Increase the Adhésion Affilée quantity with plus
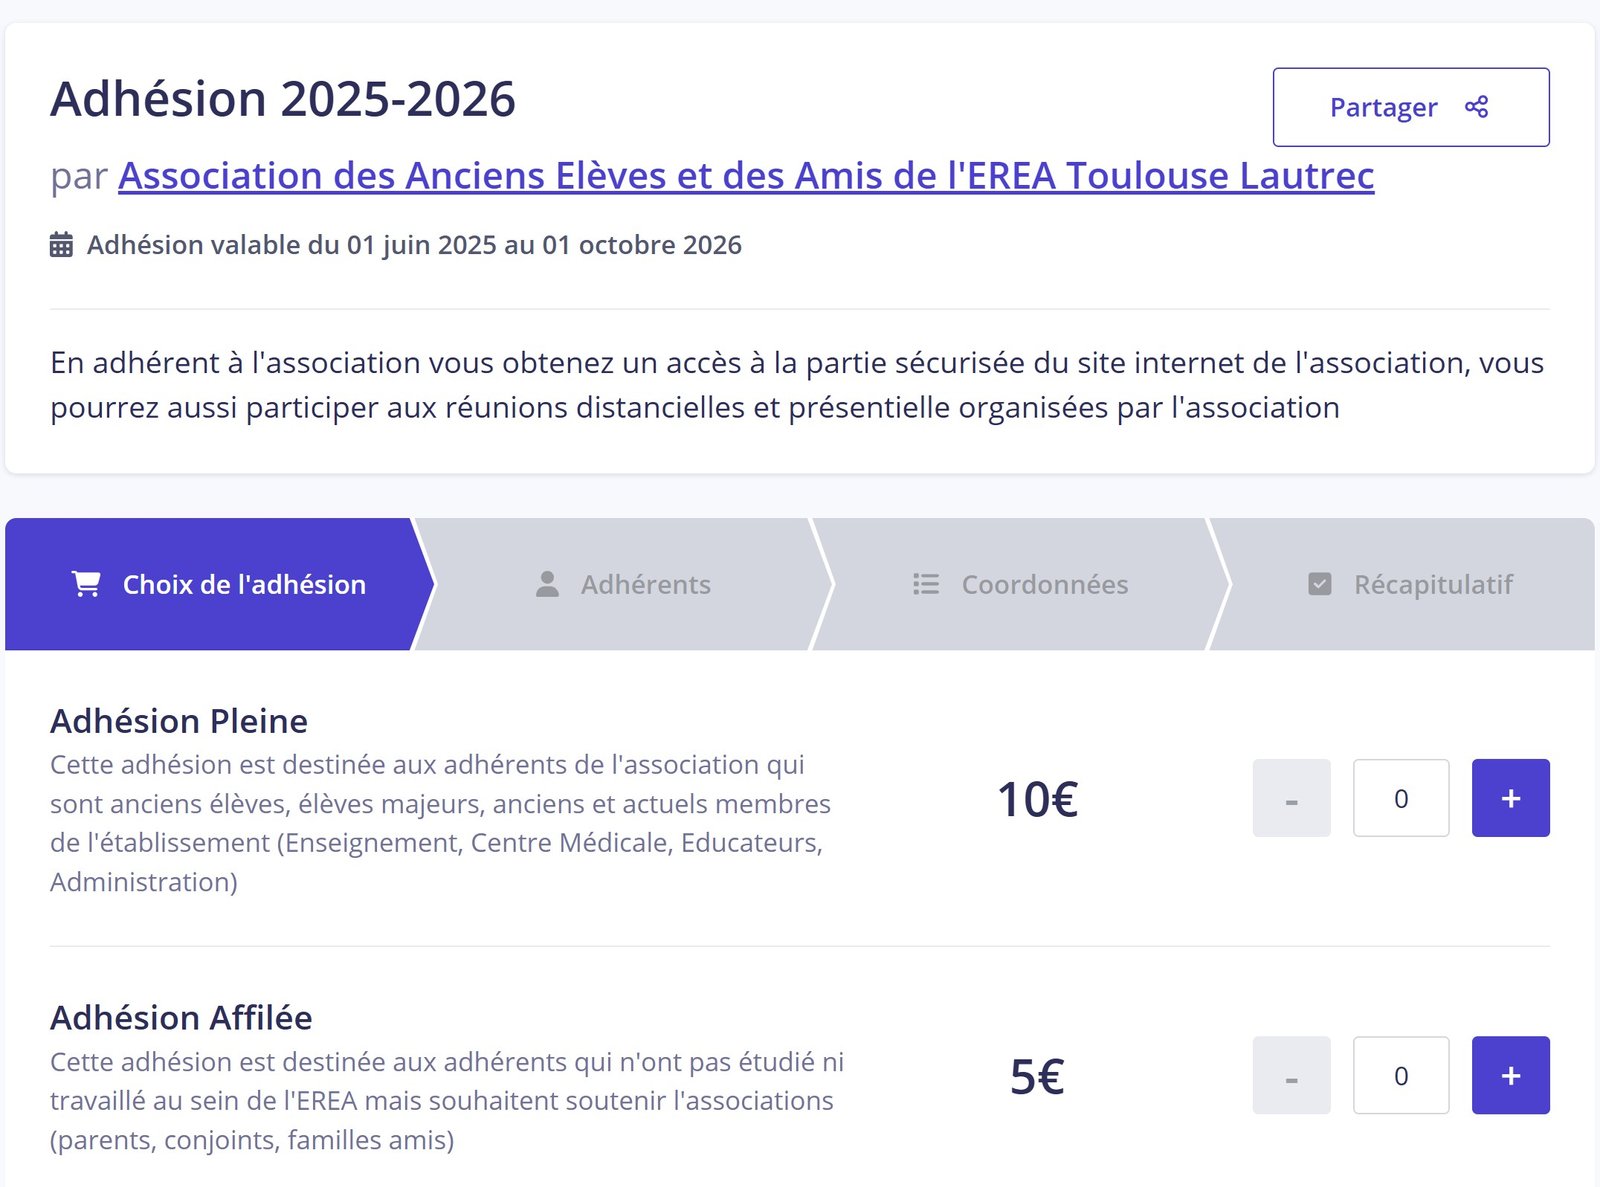 click(x=1510, y=1075)
